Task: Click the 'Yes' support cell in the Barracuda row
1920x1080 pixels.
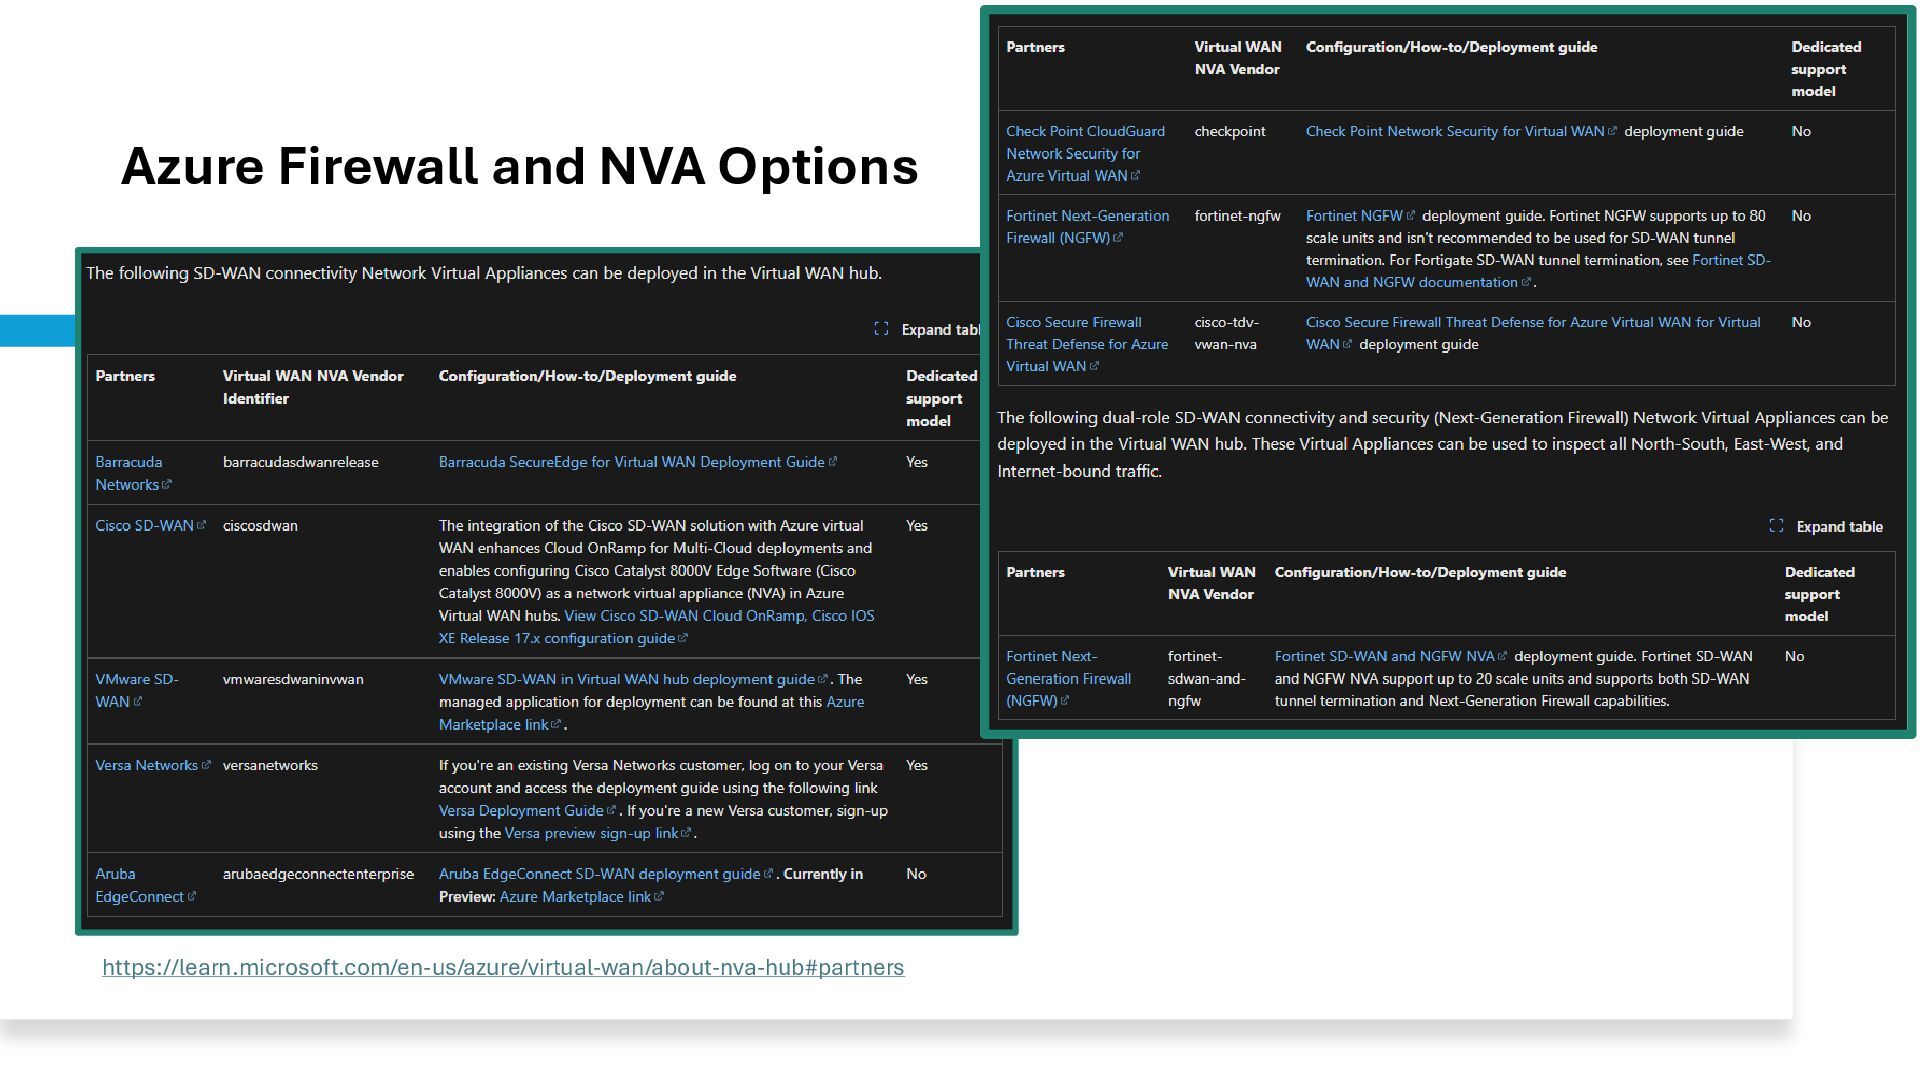Action: coord(917,462)
